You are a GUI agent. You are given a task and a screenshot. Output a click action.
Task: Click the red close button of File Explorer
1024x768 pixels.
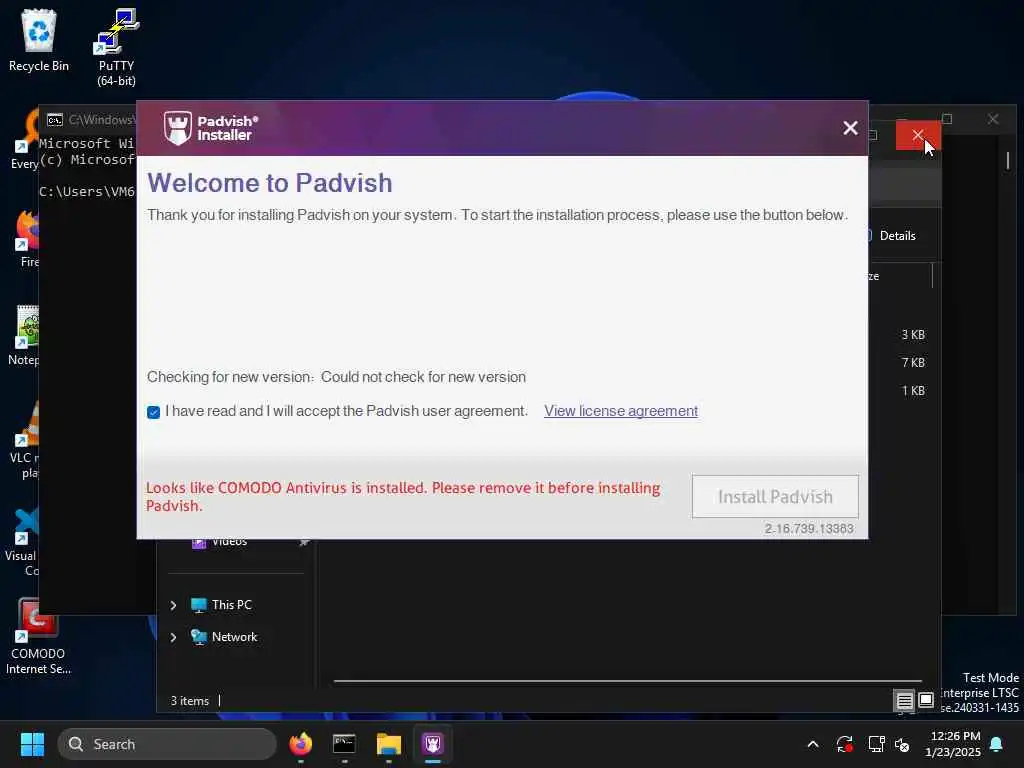[918, 135]
